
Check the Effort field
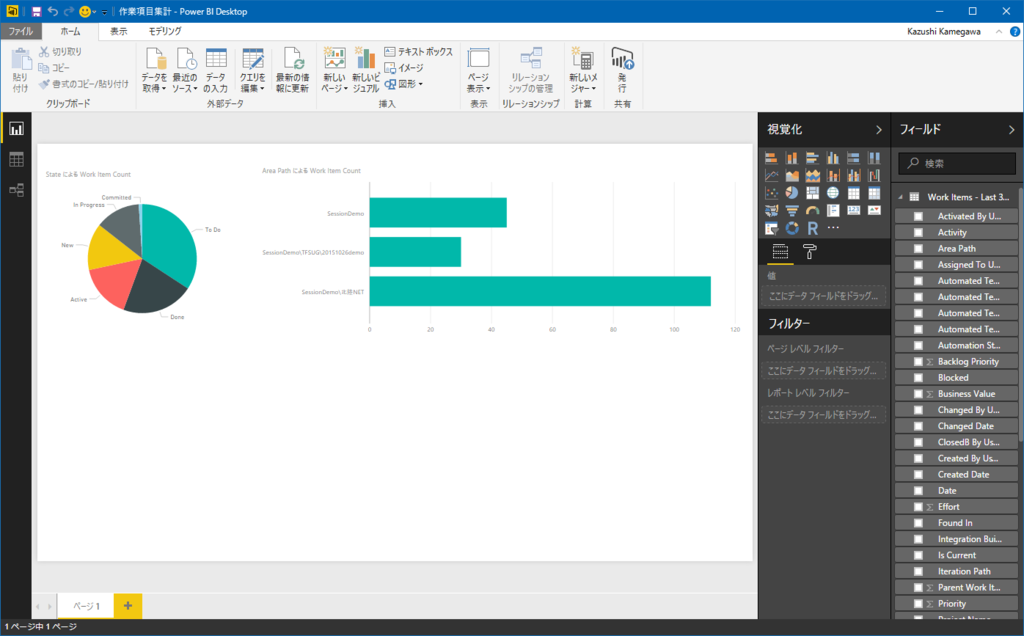click(x=918, y=507)
